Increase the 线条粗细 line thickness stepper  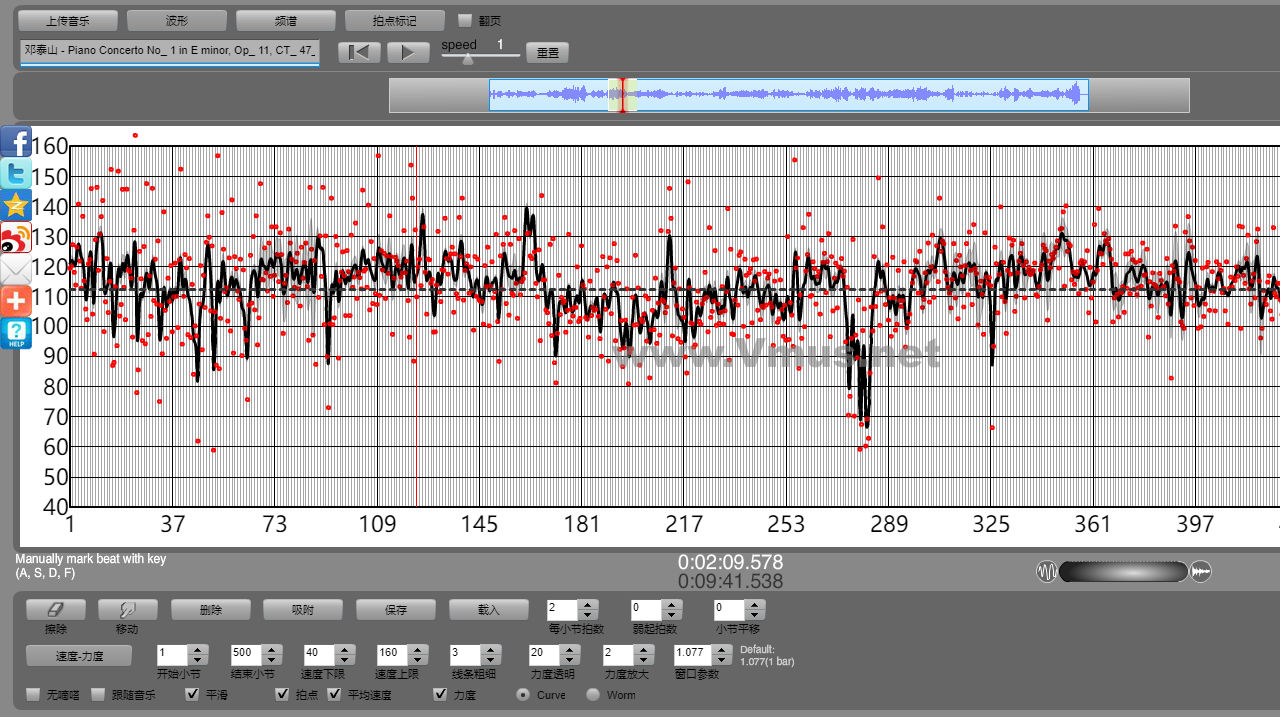click(489, 648)
